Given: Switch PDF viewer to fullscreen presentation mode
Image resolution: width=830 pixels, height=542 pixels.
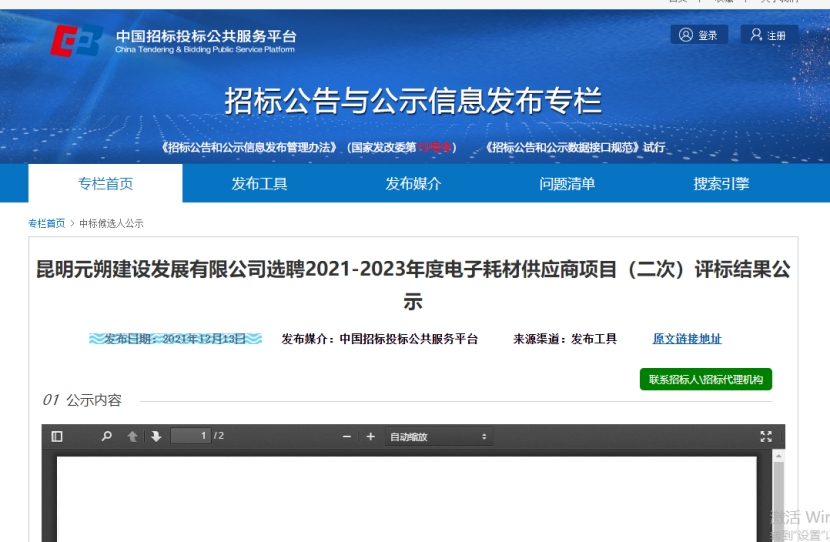Looking at the screenshot, I should click(766, 436).
